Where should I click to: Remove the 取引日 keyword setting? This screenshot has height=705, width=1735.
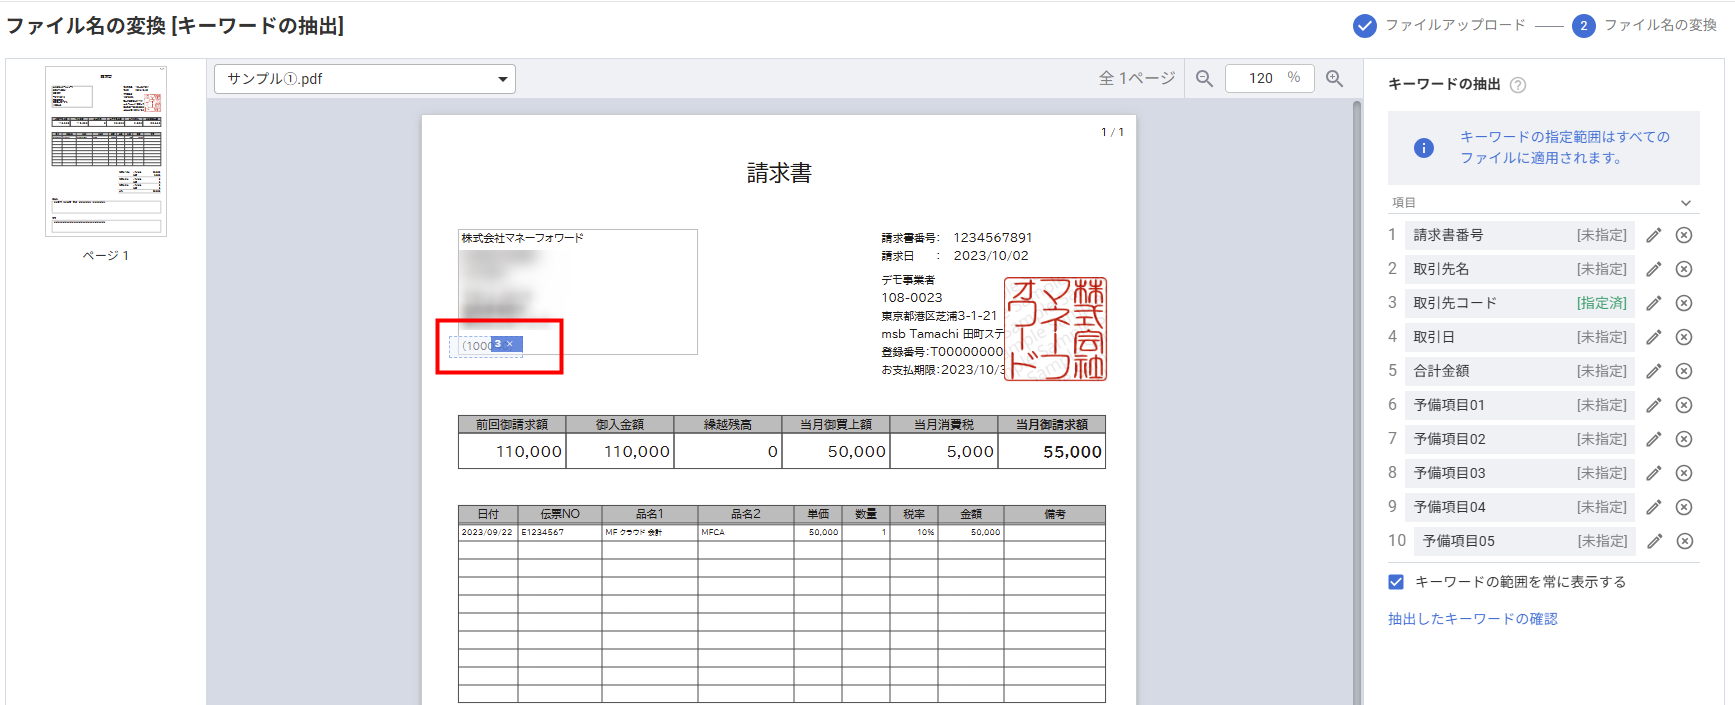click(1684, 337)
